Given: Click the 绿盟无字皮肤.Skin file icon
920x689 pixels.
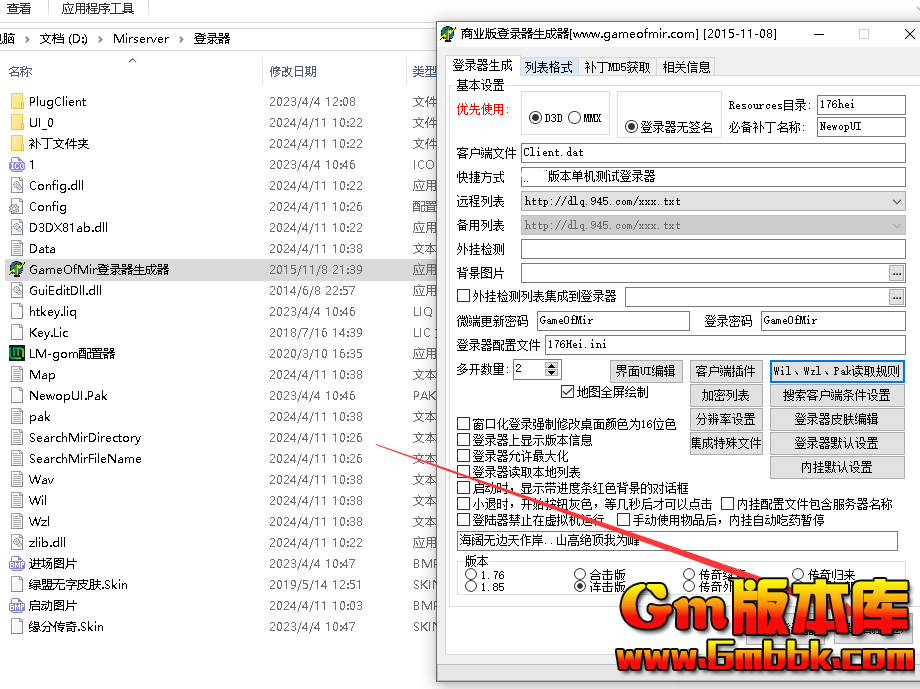Looking at the screenshot, I should click(x=16, y=584).
